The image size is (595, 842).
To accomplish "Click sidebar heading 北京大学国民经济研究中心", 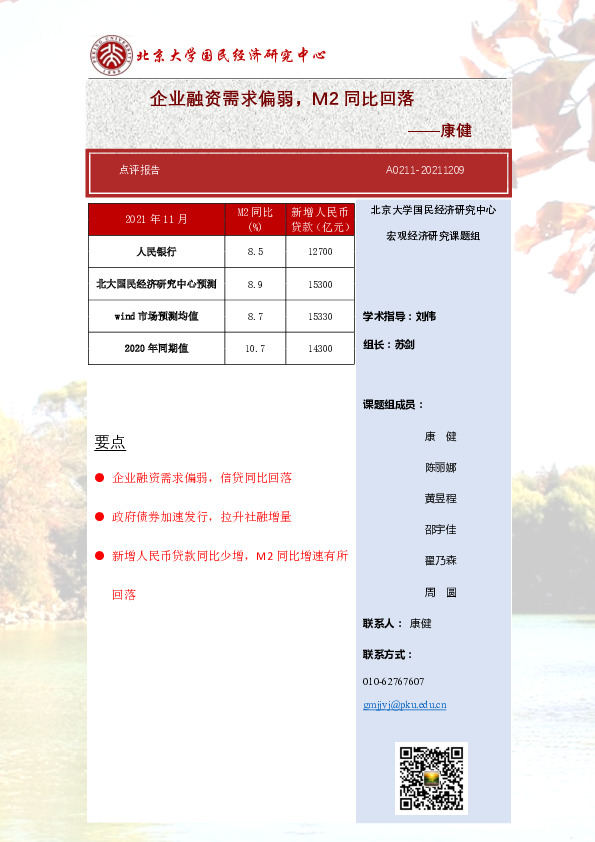I will pyautogui.click(x=433, y=210).
